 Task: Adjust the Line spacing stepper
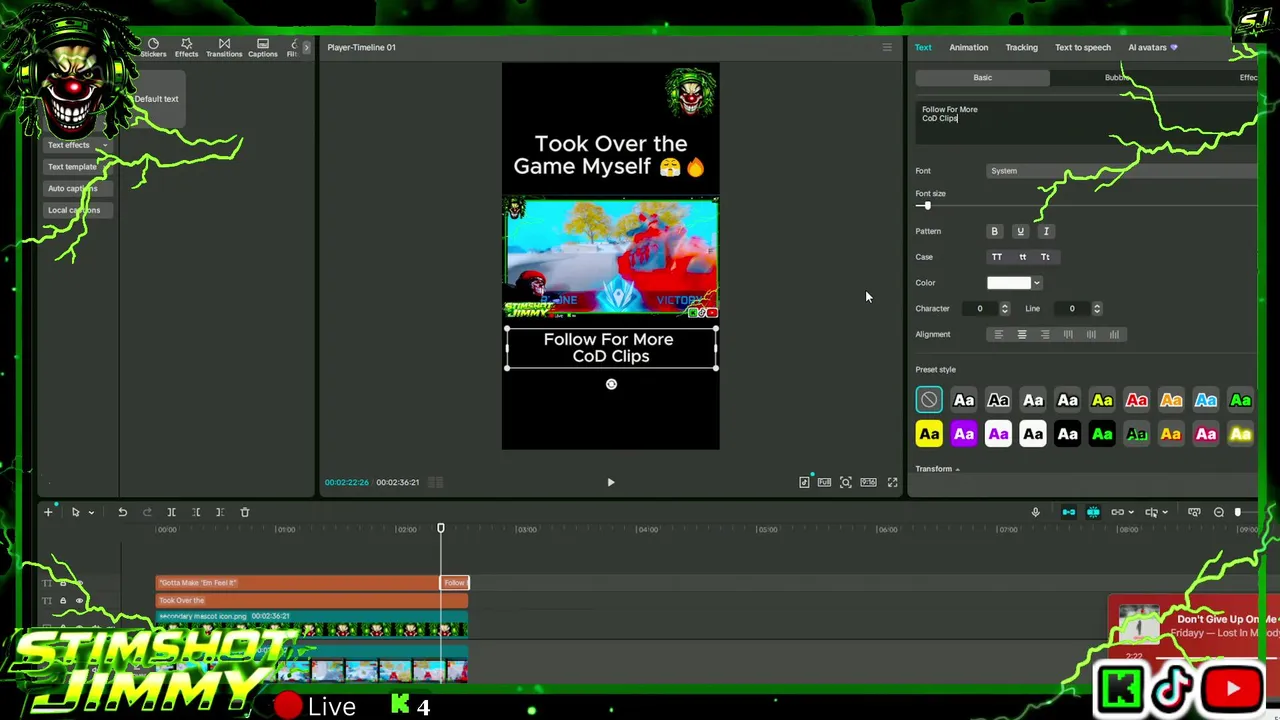(1096, 309)
